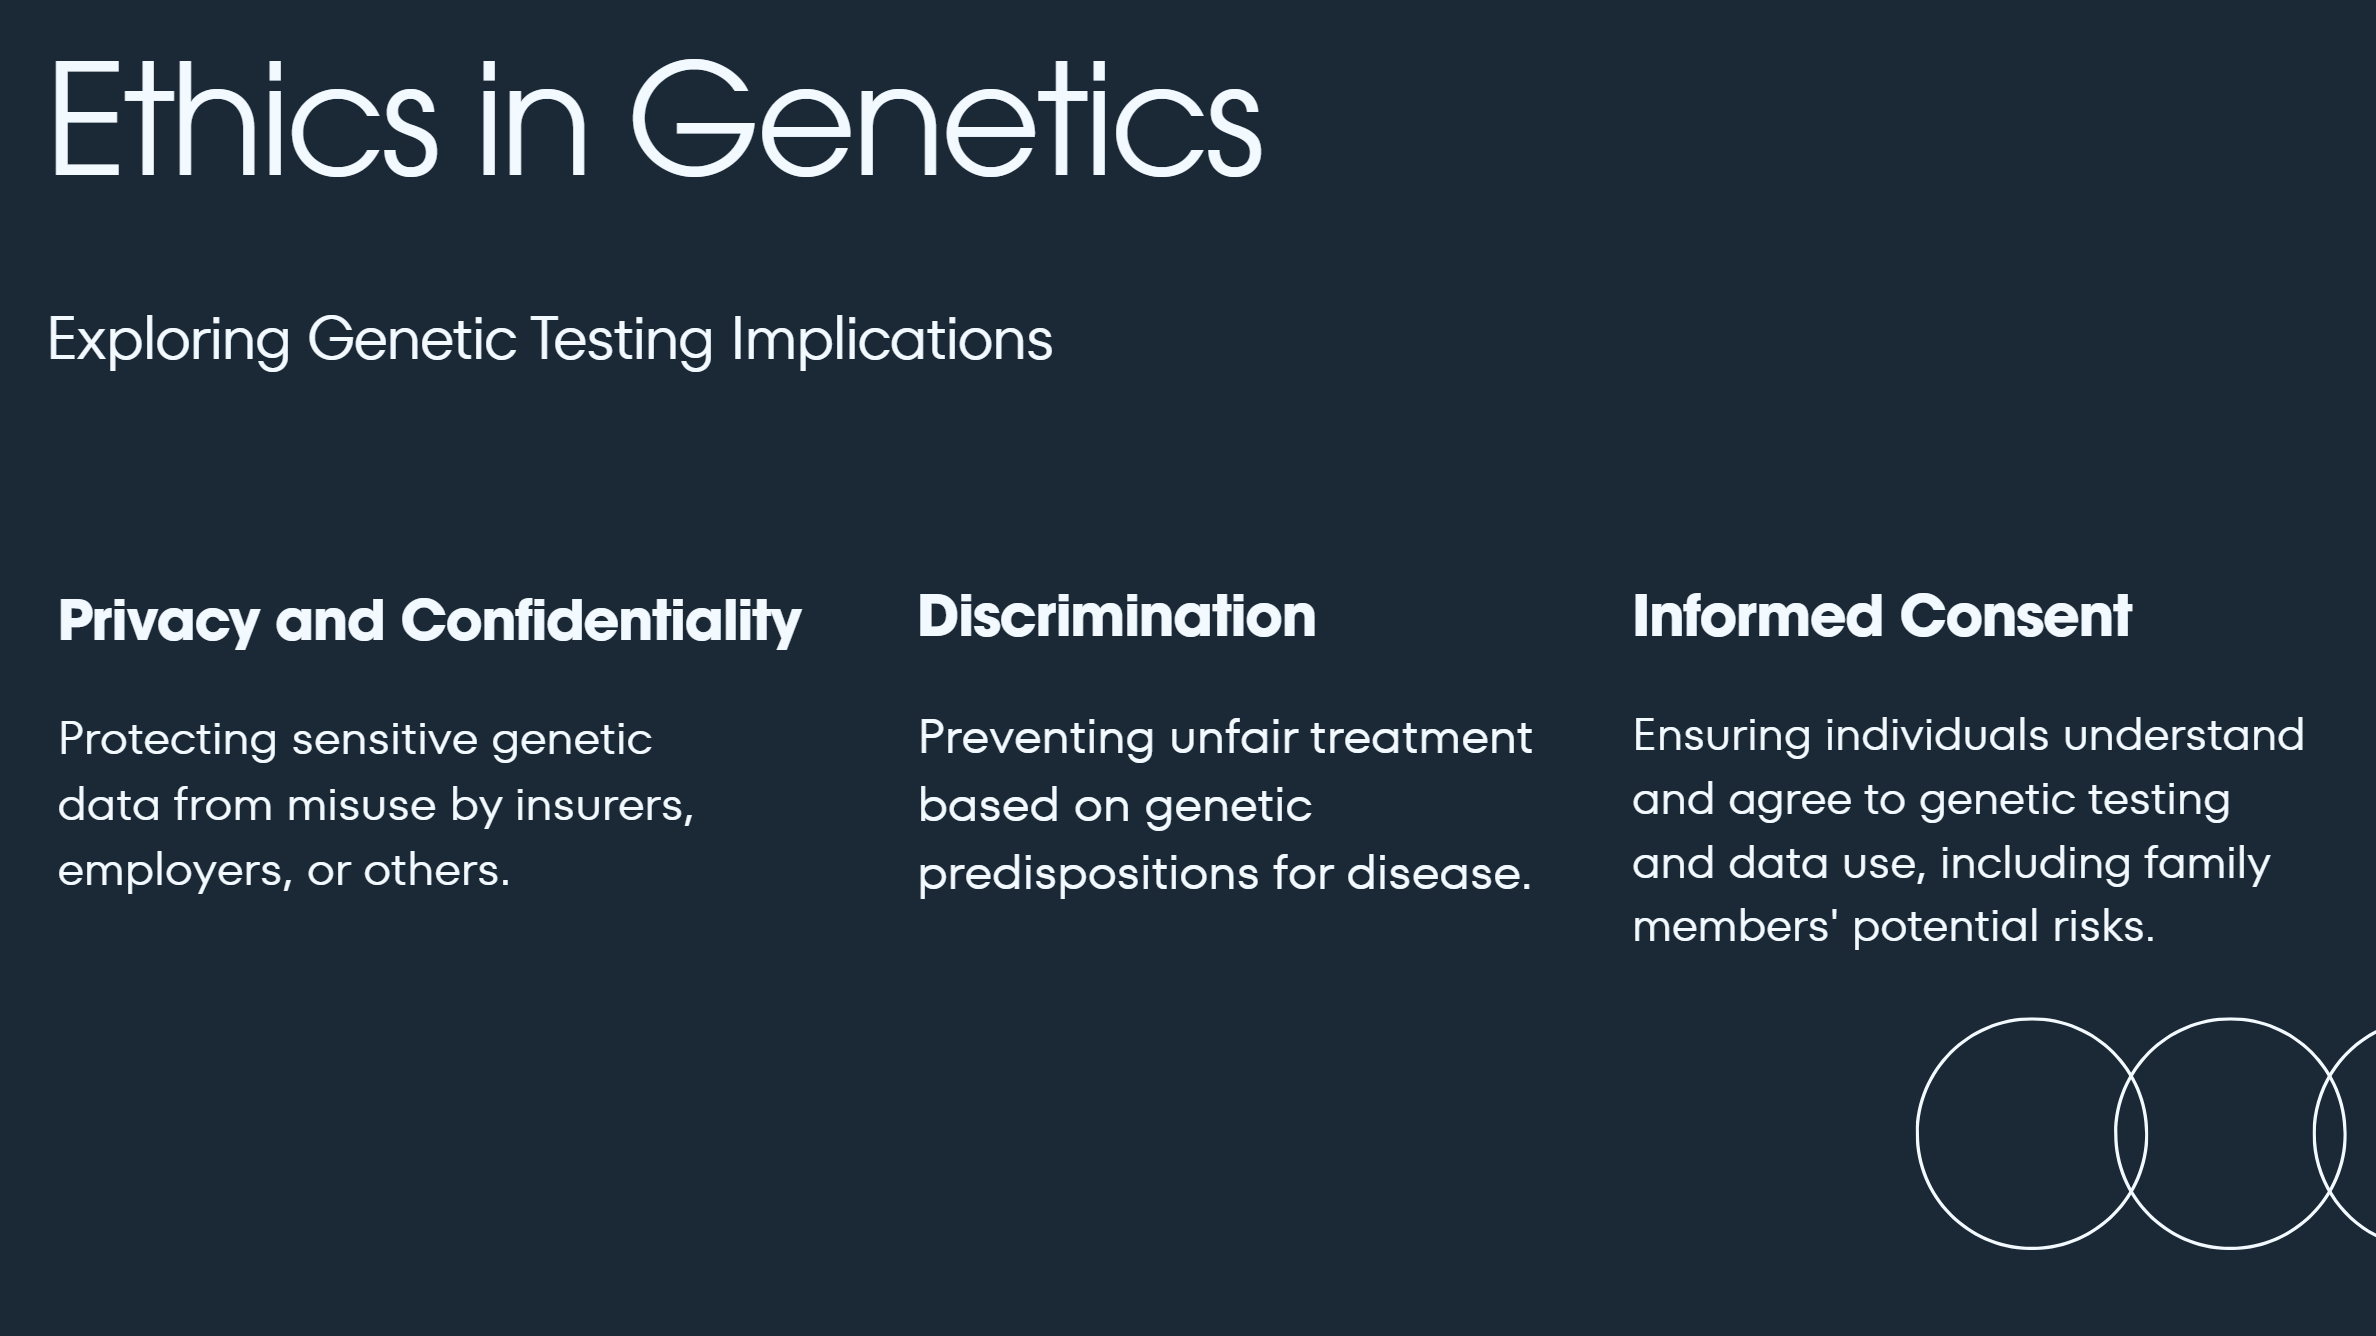
Task: Click the word "Genetics" in the title
Action: (x=945, y=120)
